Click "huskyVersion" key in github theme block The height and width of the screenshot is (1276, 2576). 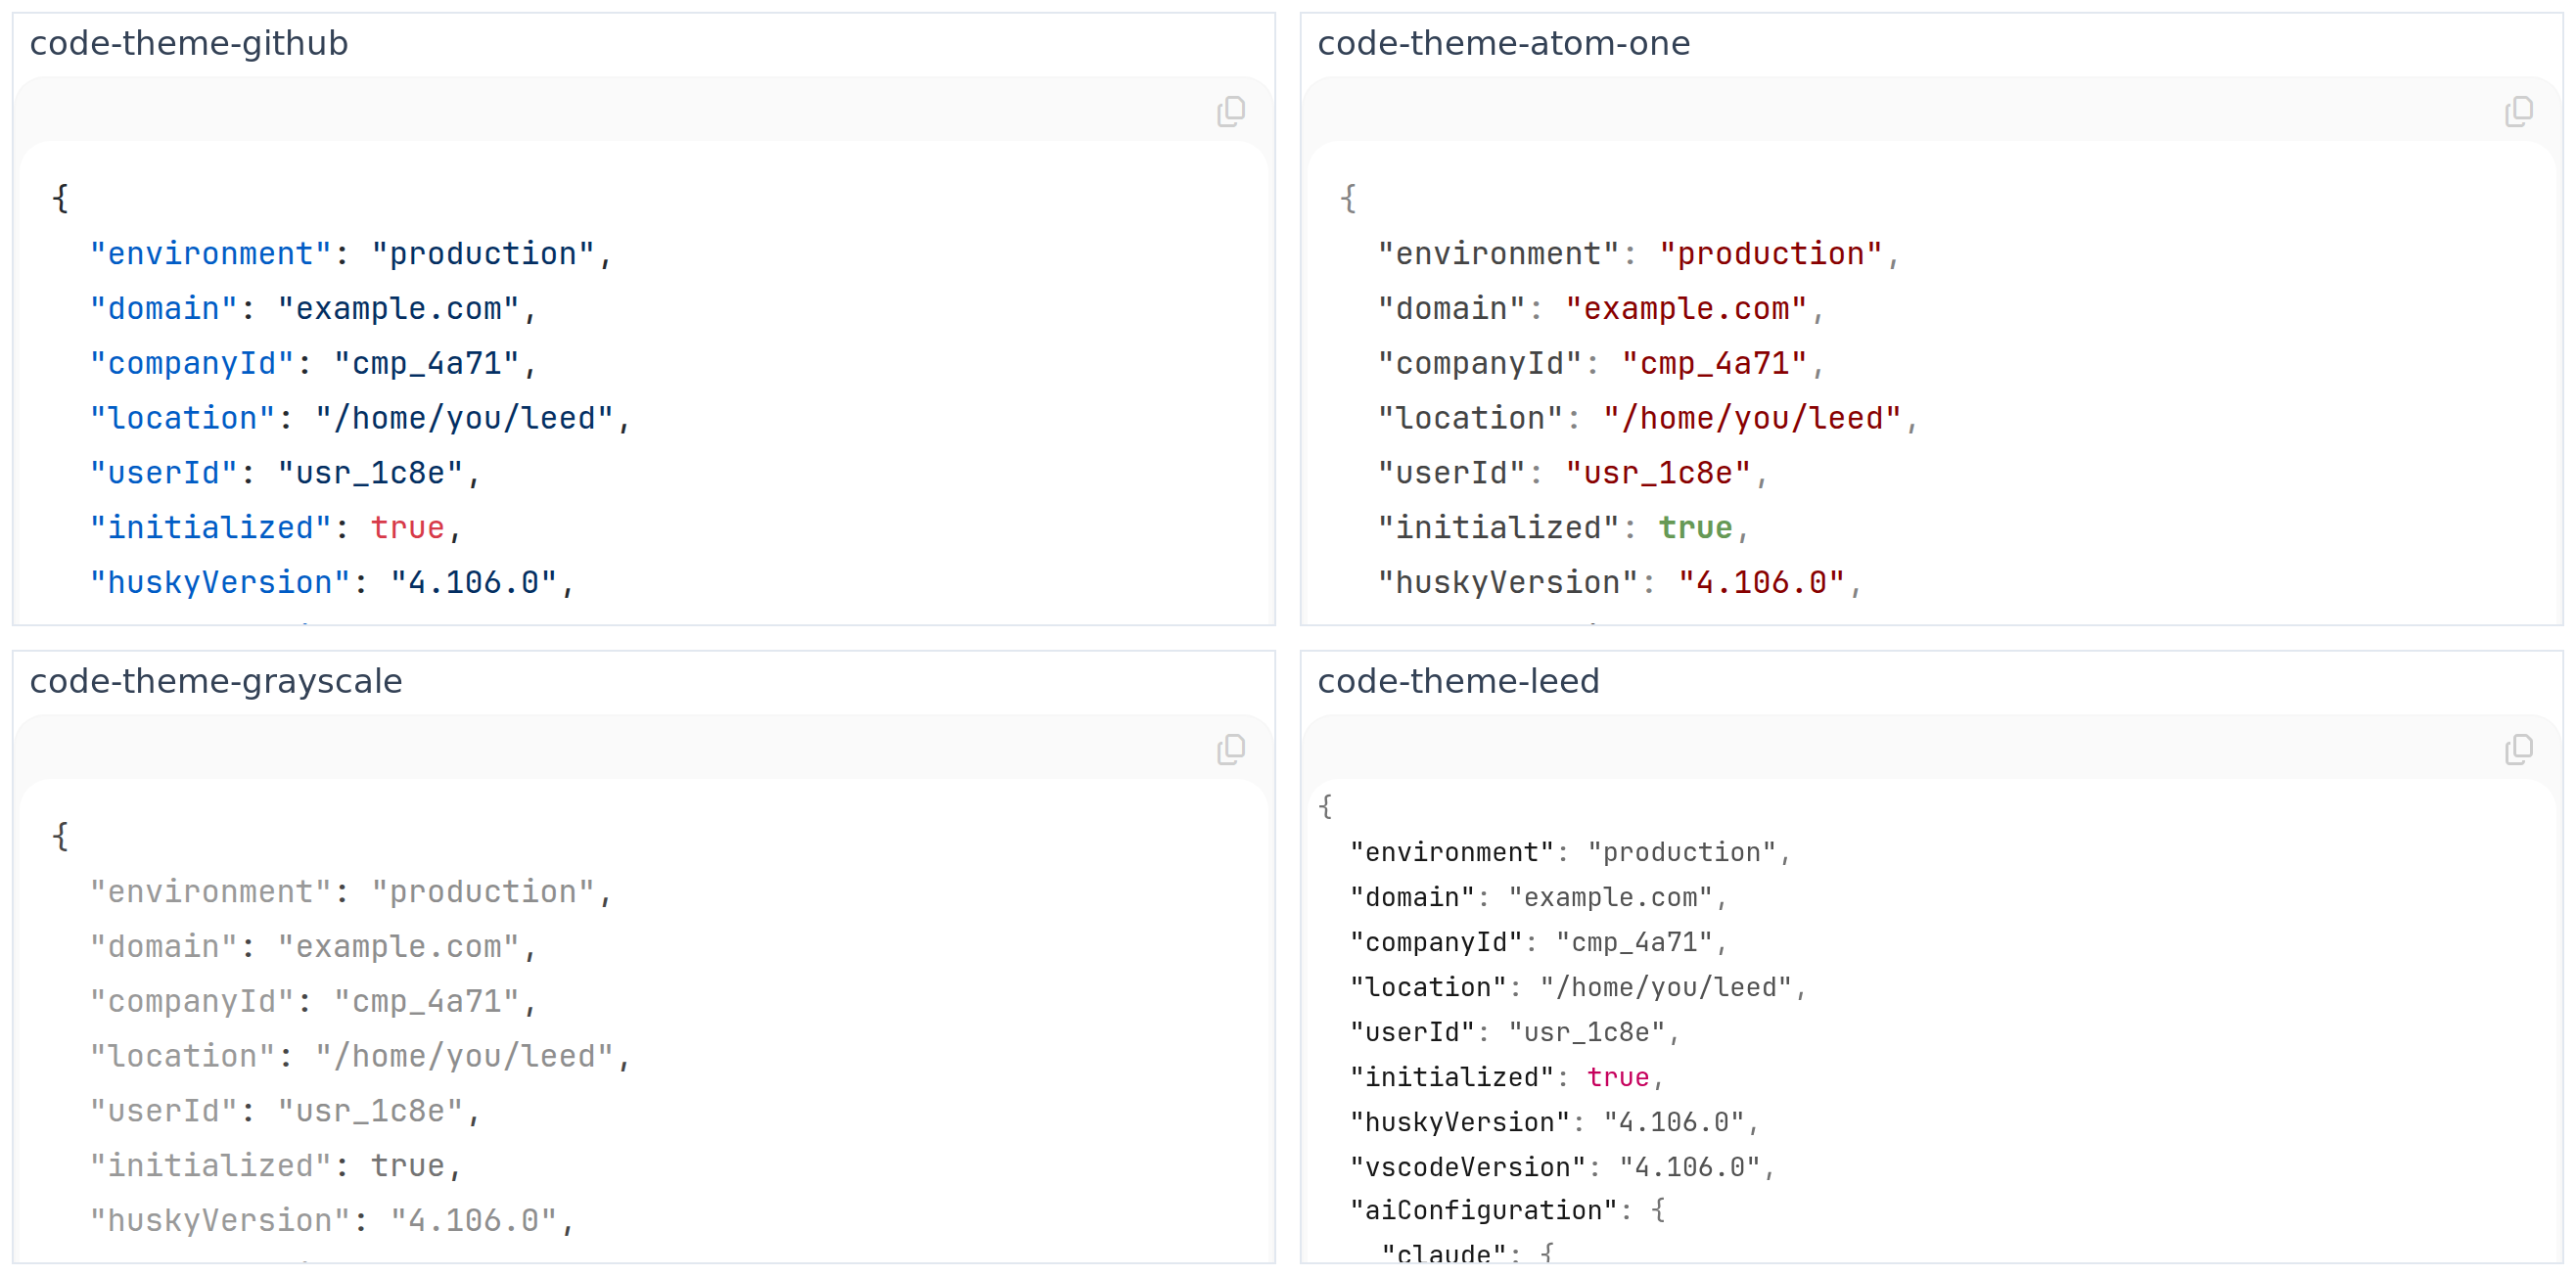pyautogui.click(x=220, y=583)
